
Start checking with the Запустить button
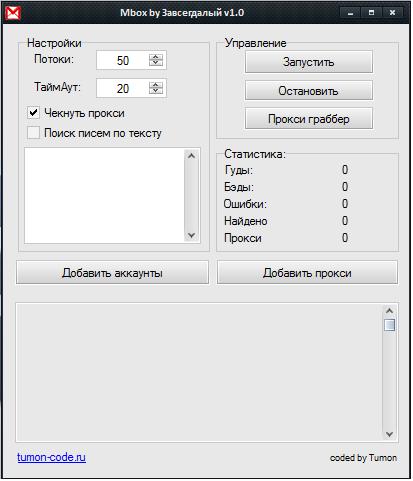tap(309, 62)
